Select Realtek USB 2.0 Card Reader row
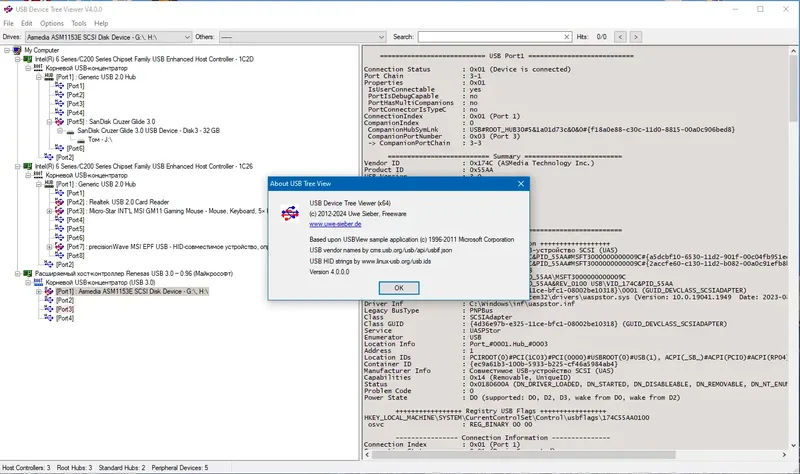 pos(118,202)
